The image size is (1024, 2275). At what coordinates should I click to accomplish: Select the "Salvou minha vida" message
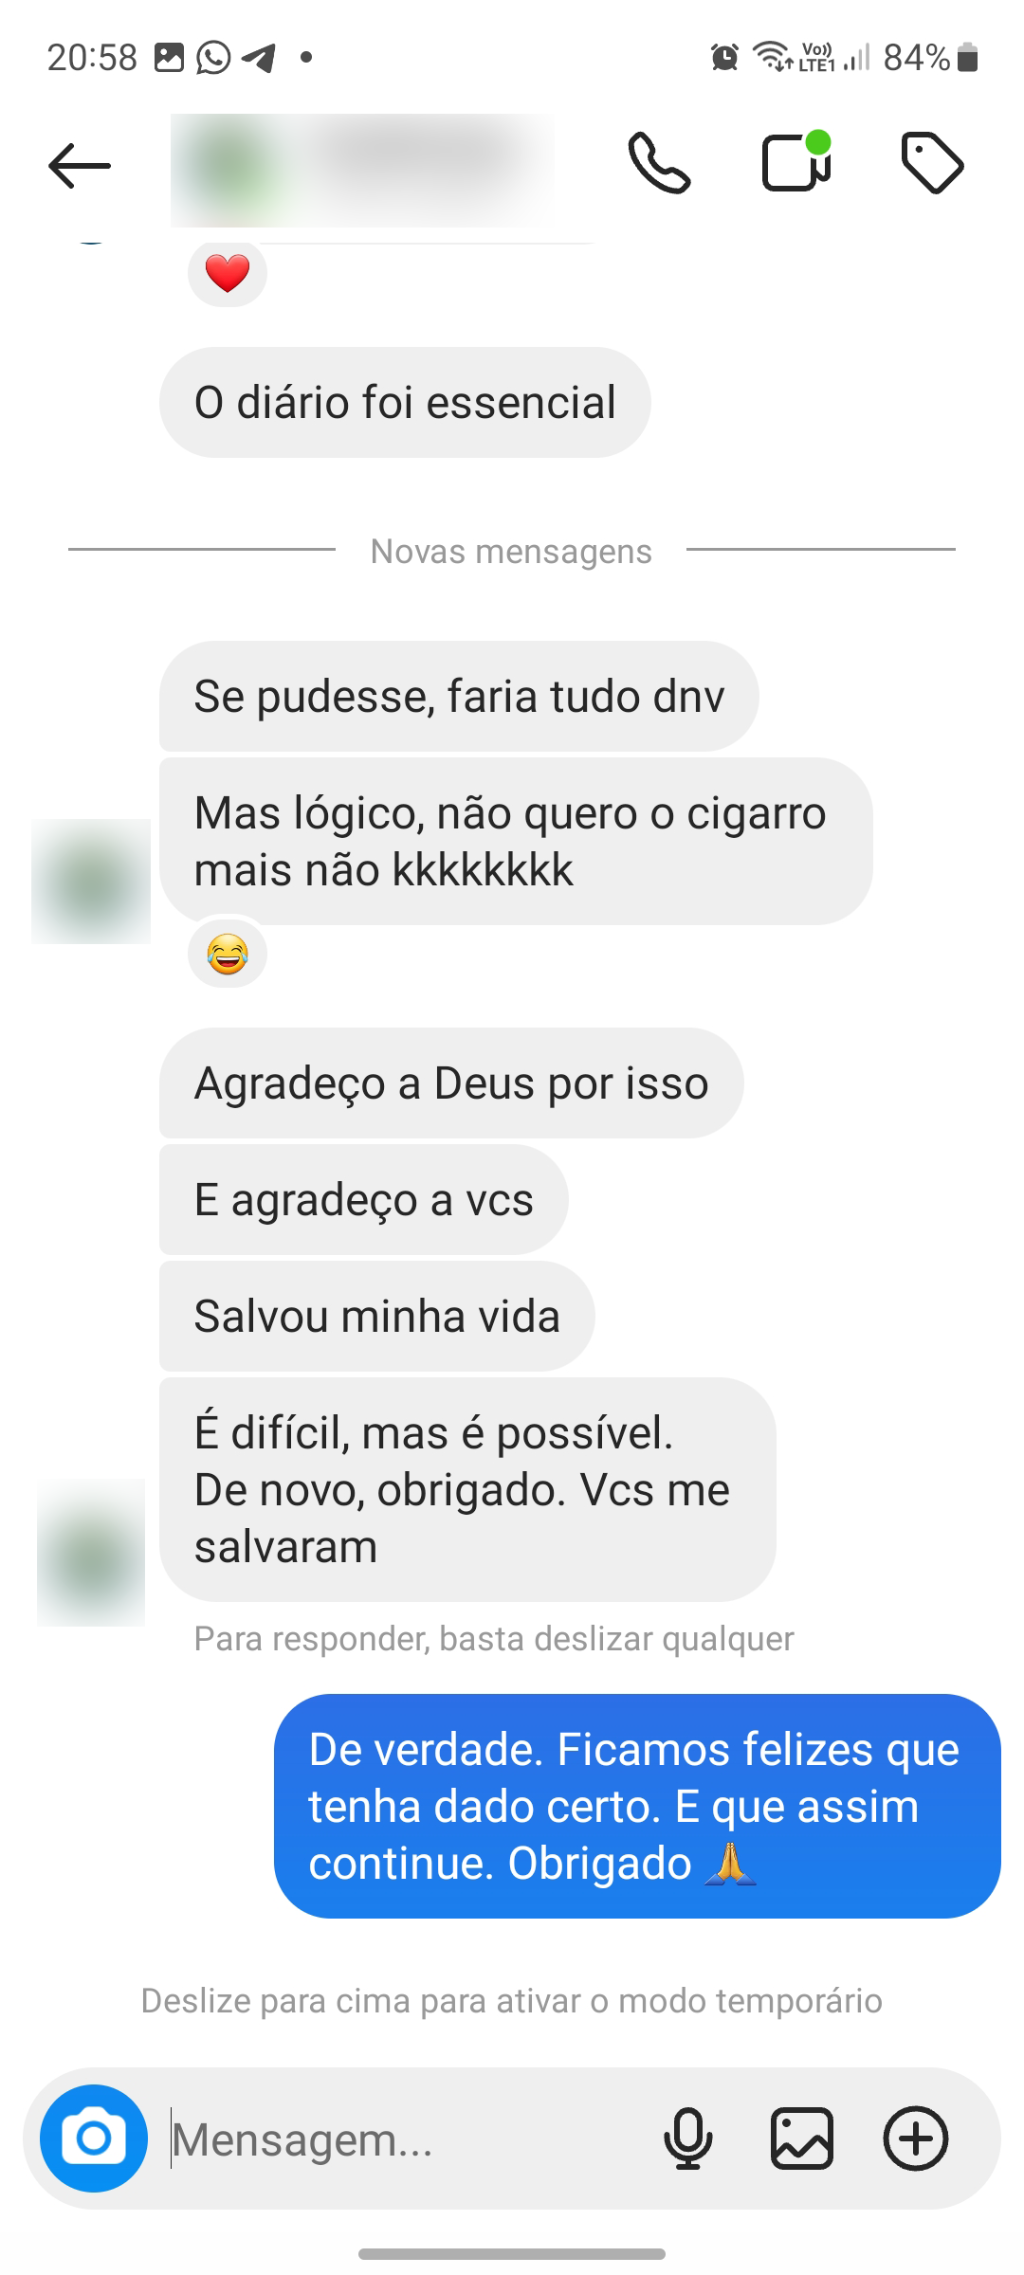[x=377, y=1315]
